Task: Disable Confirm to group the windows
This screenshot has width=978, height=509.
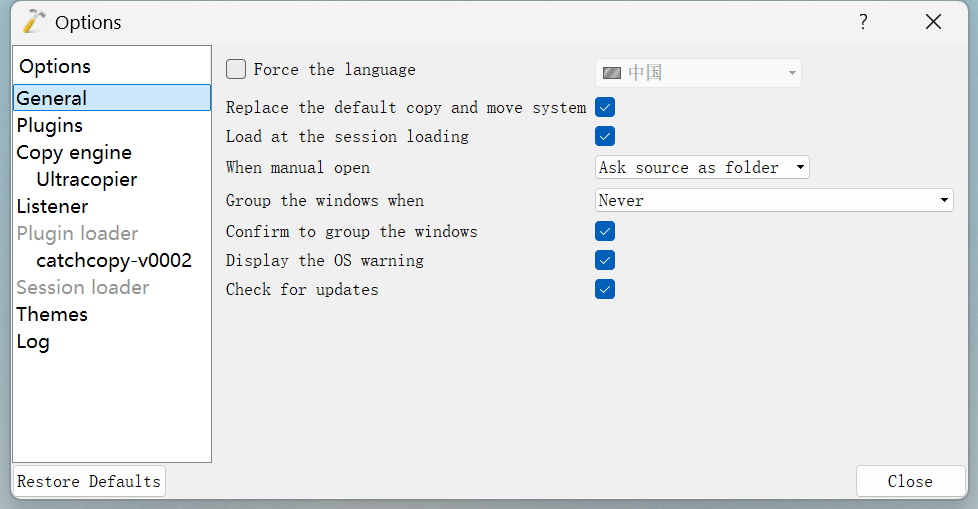Action: click(x=605, y=231)
